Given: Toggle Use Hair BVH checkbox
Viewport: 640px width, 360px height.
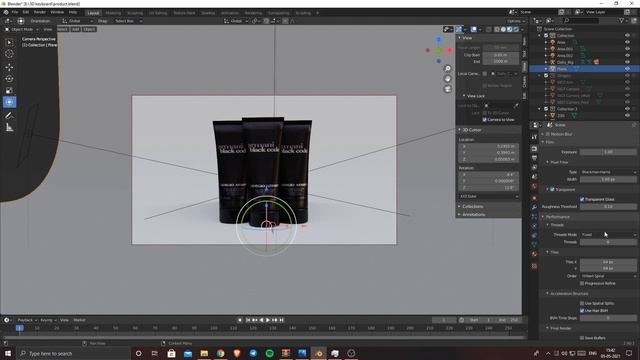Looking at the screenshot, I should [582, 311].
